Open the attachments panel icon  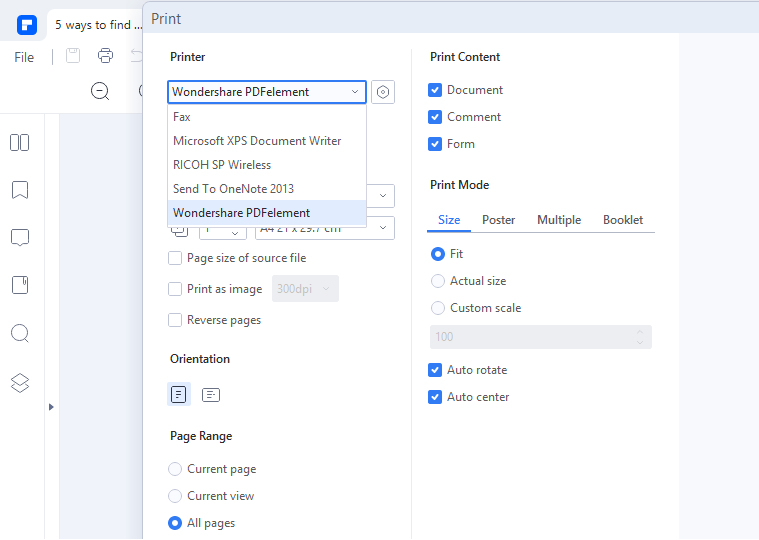tap(19, 286)
